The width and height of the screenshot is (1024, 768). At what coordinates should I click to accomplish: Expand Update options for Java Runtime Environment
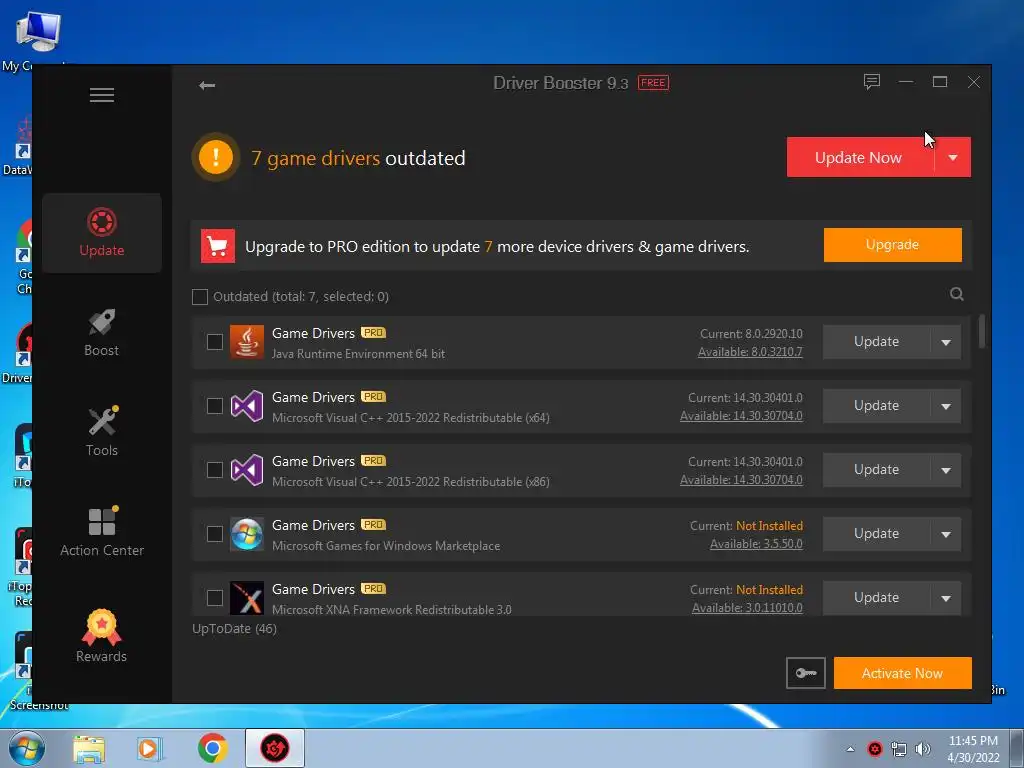click(x=946, y=342)
